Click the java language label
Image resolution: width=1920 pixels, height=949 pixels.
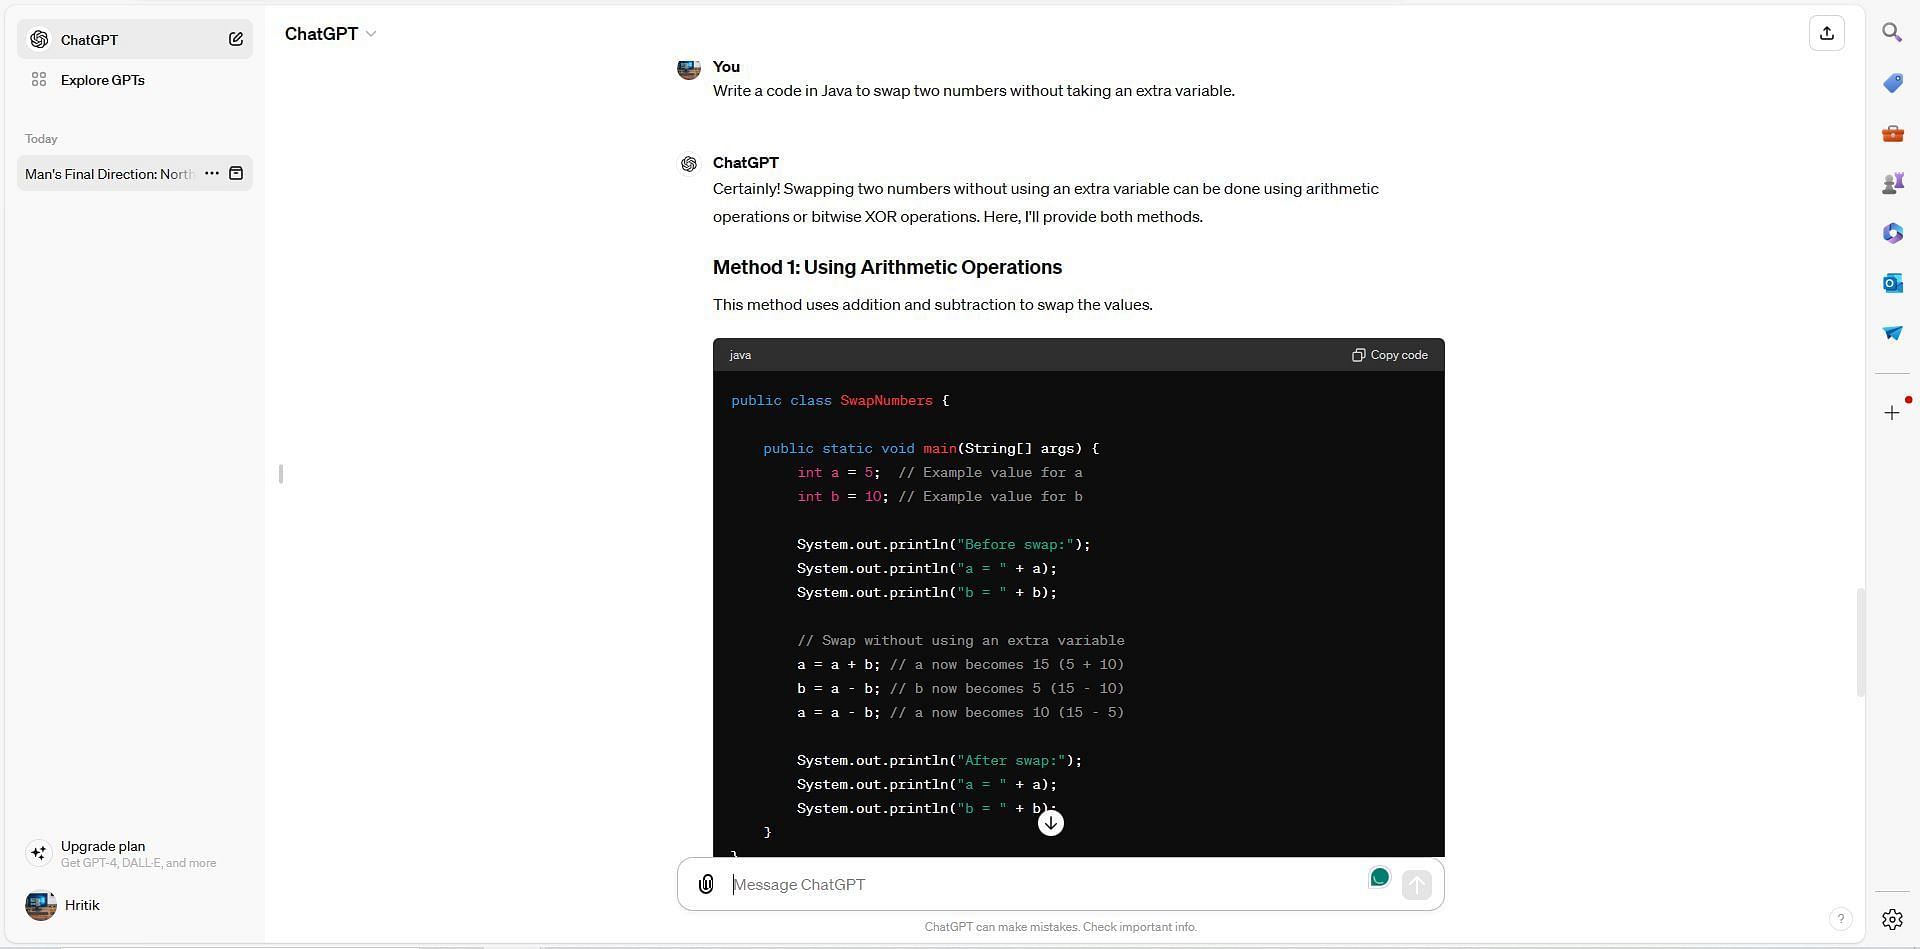coord(740,355)
